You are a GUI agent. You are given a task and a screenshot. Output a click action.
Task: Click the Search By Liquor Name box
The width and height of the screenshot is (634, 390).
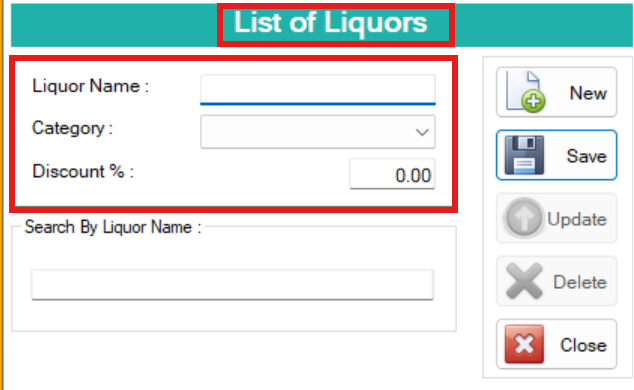tap(232, 285)
